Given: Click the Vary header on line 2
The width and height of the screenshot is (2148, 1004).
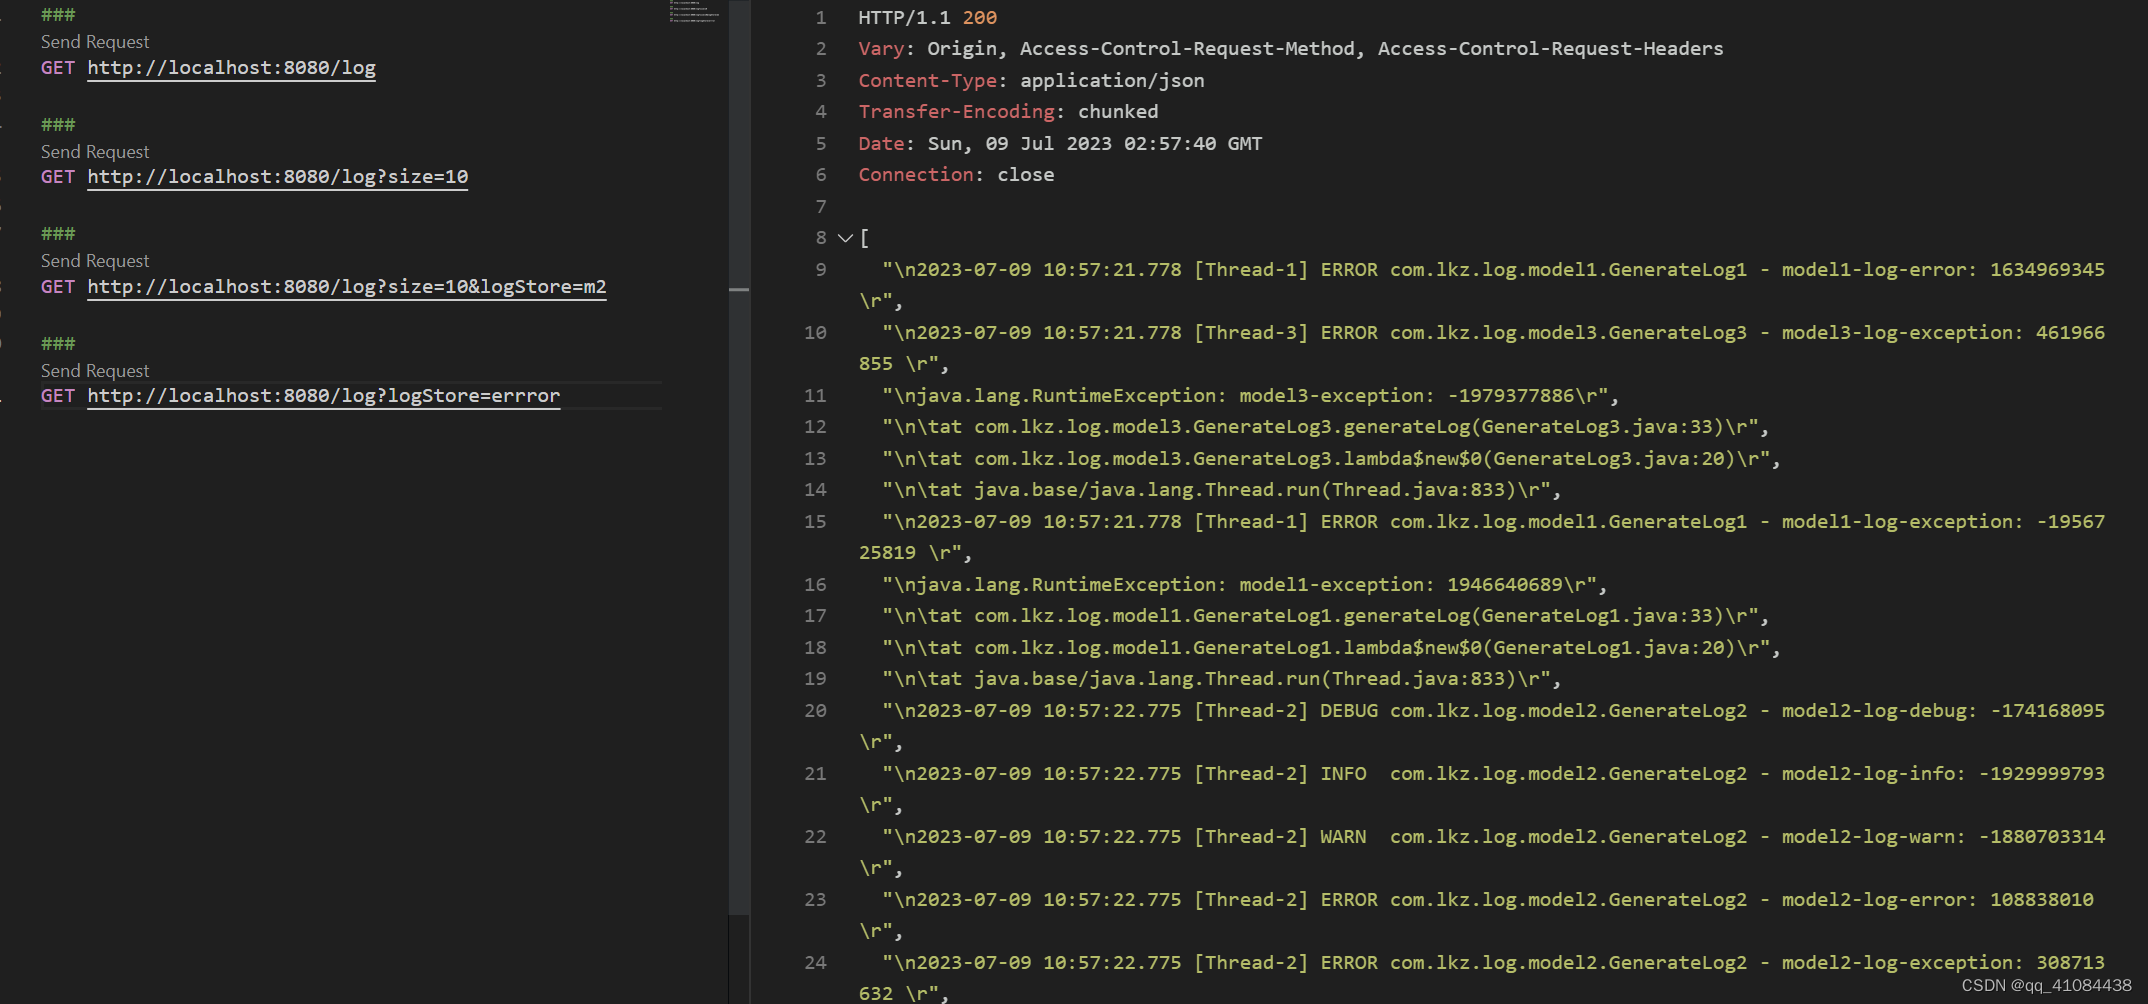Looking at the screenshot, I should click(882, 48).
